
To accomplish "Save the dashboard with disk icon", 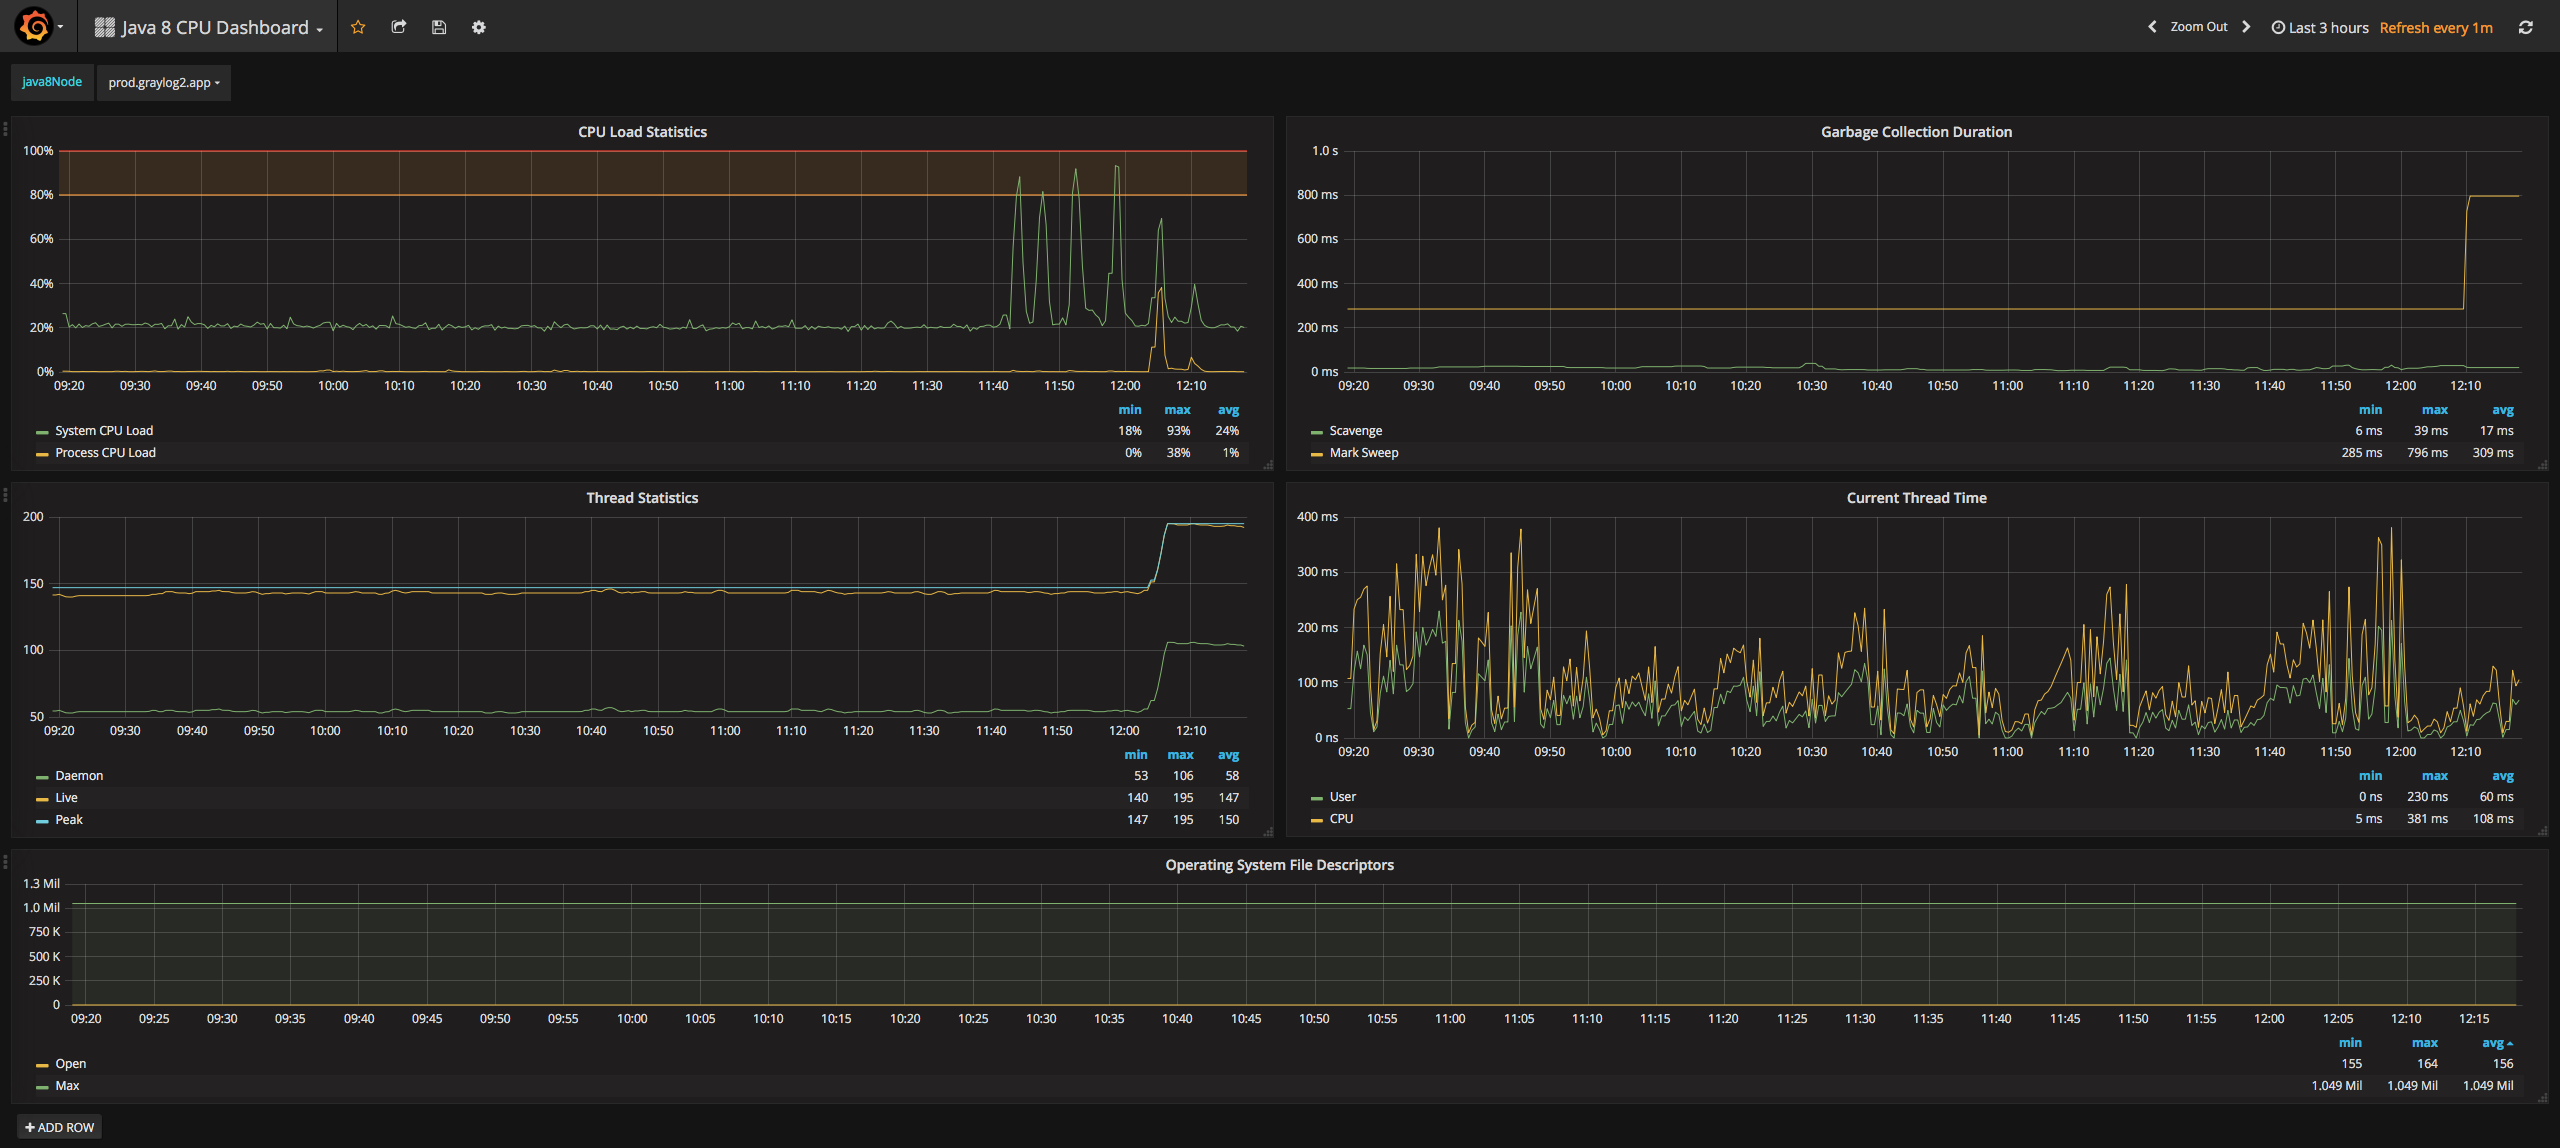I will pyautogui.click(x=438, y=27).
